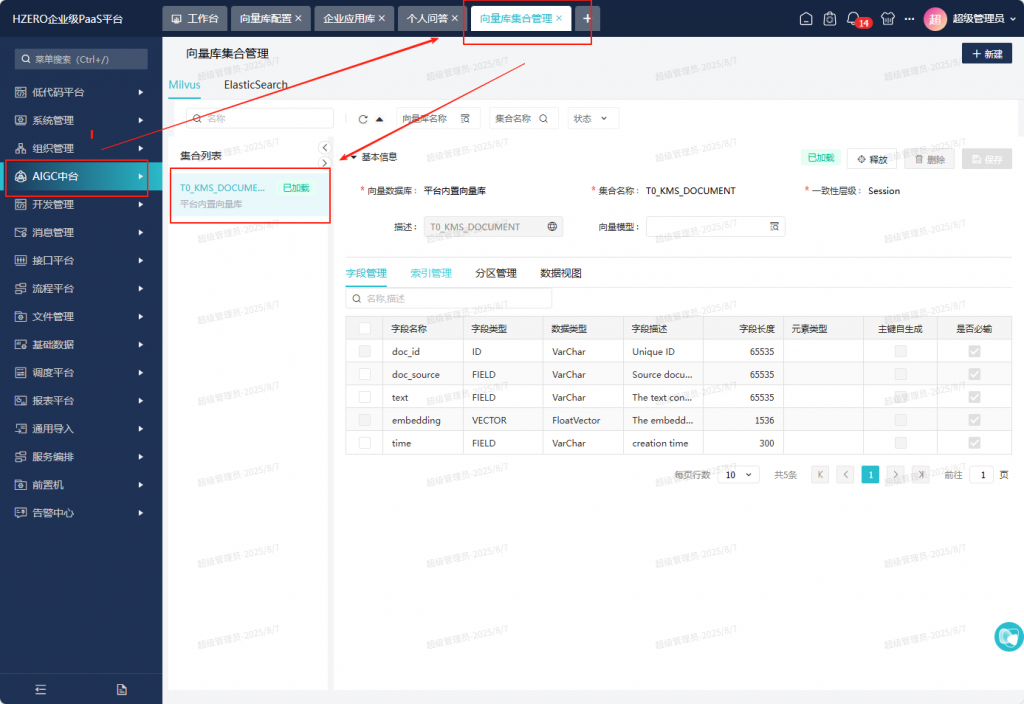Click the globe icon in 描述 field
Screen dimensions: 1024x704
[552, 227]
